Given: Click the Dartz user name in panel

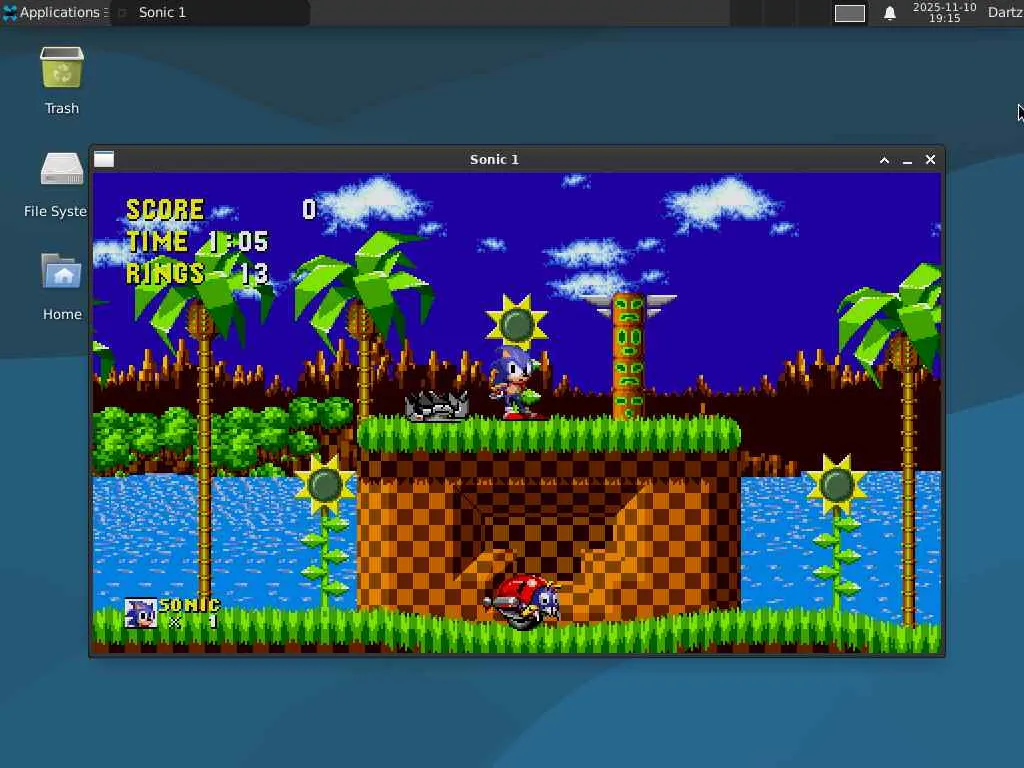Looking at the screenshot, I should coord(1005,12).
